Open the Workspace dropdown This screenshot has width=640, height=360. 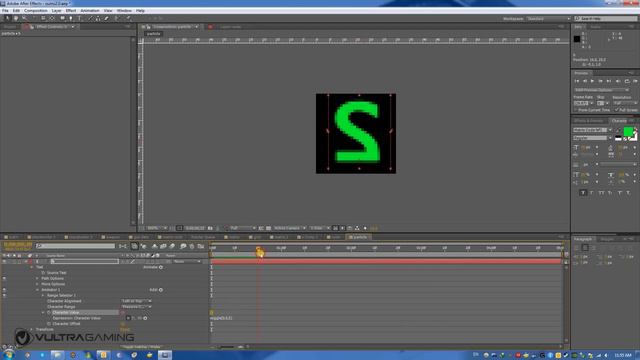[548, 19]
